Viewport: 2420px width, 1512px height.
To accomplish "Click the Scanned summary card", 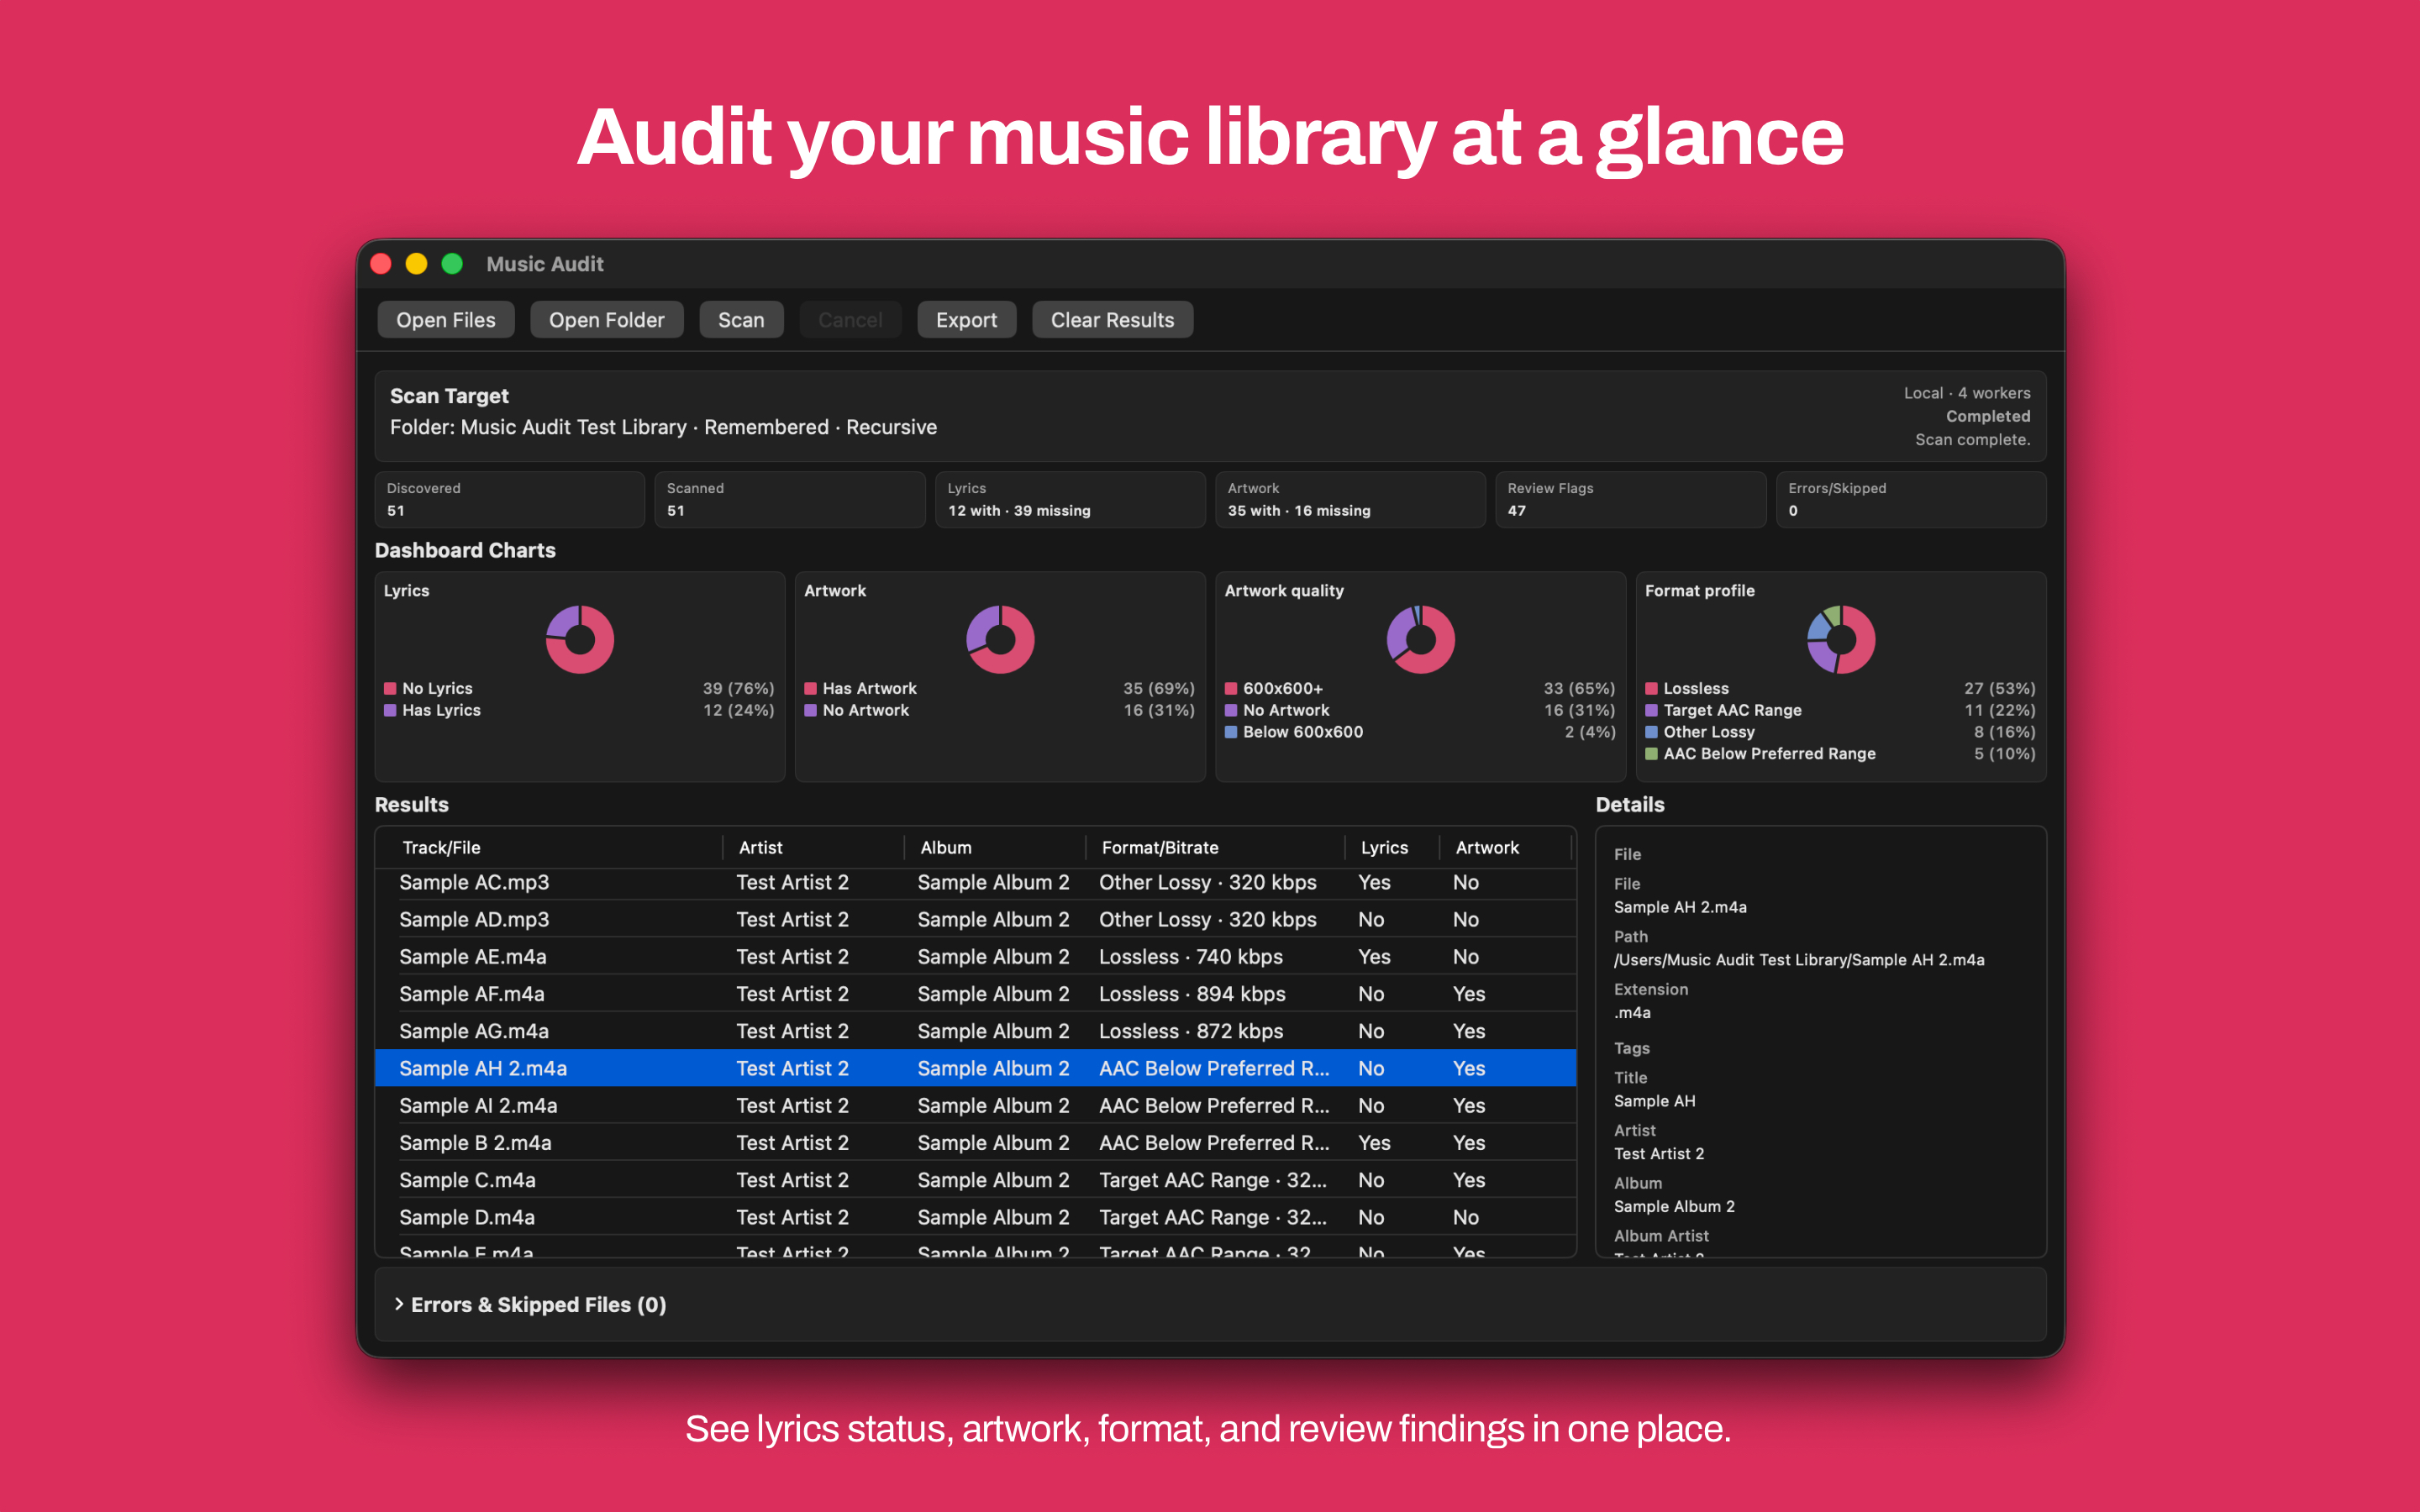I will pos(789,499).
